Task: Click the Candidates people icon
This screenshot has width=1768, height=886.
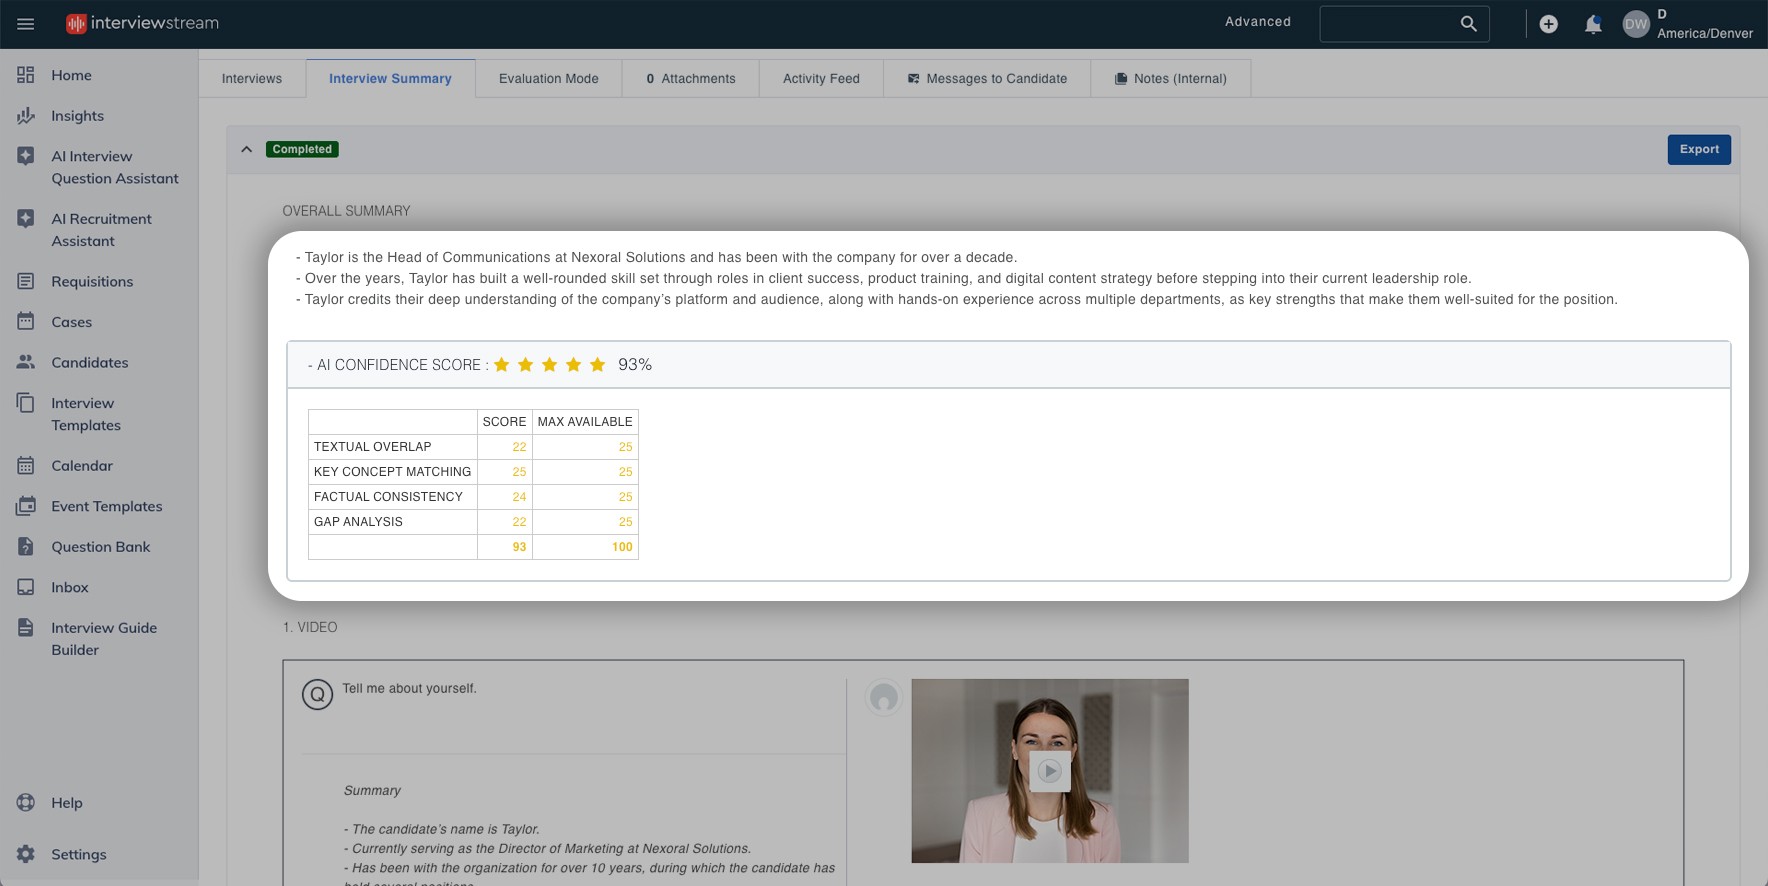Action: 26,362
